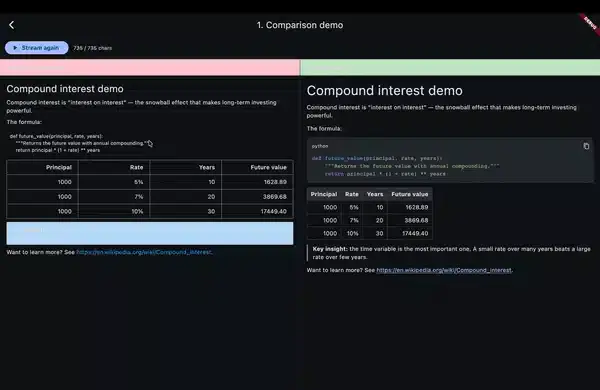Image resolution: width=600 pixels, height=390 pixels.
Task: Click the 10% cell in right pane table
Action: coord(353,233)
